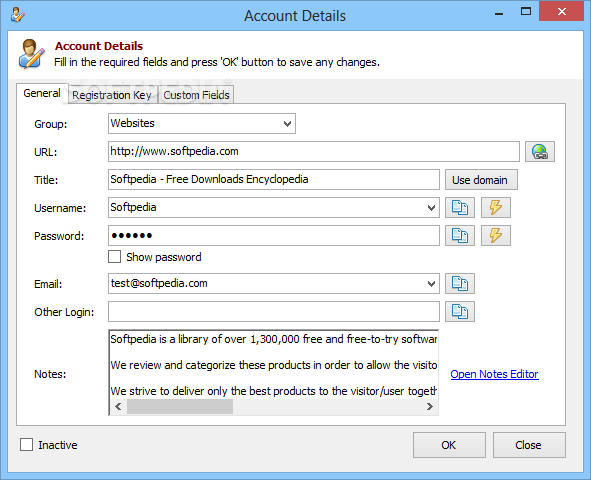This screenshot has height=480, width=591.
Task: Click the notes horizontal scrollbar thumb
Action: click(180, 407)
